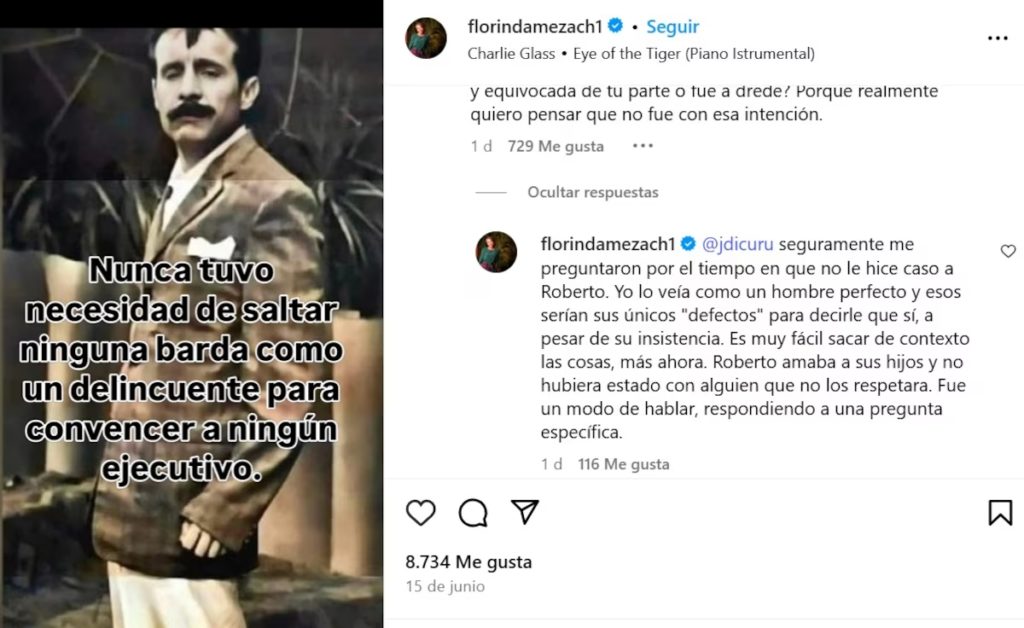This screenshot has height=628, width=1024.
Task: Save post with bookmark icon
Action: (1000, 512)
